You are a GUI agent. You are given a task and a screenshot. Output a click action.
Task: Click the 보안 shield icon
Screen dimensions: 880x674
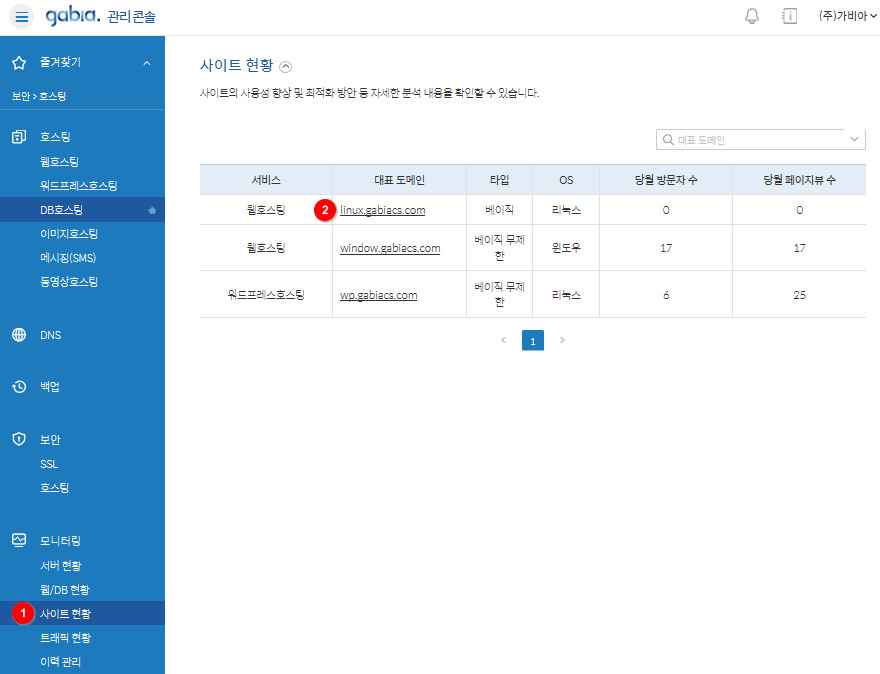(x=19, y=439)
